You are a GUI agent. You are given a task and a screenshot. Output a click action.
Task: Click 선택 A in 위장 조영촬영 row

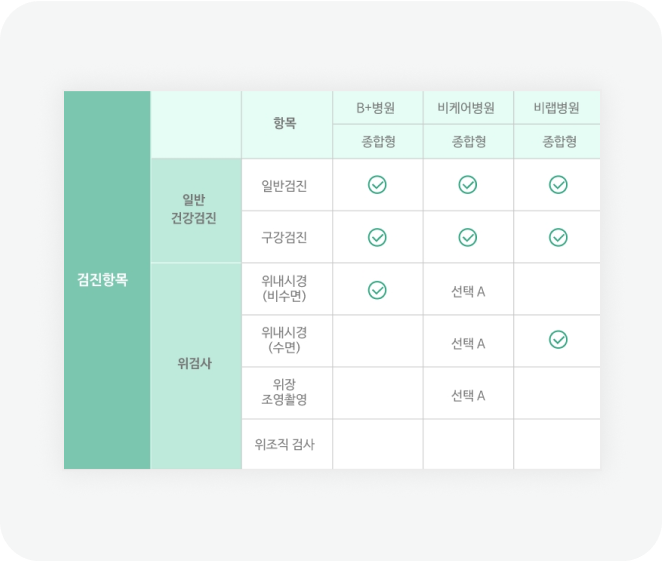[x=467, y=396]
